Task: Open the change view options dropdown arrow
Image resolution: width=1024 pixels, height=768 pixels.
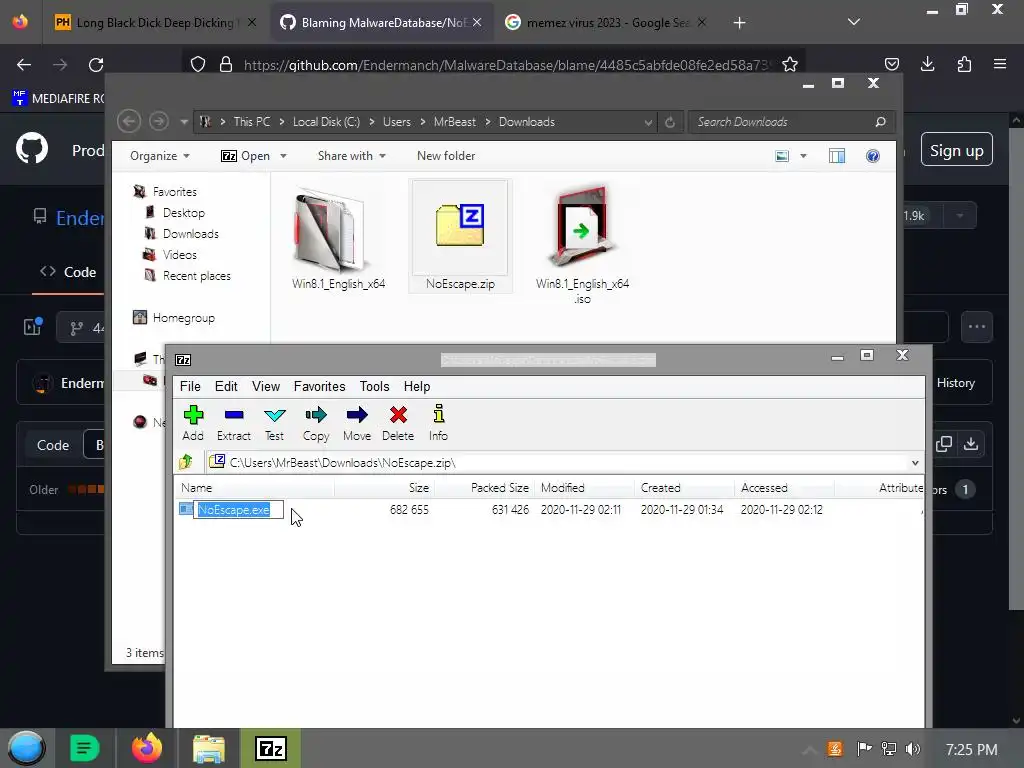Action: [803, 156]
